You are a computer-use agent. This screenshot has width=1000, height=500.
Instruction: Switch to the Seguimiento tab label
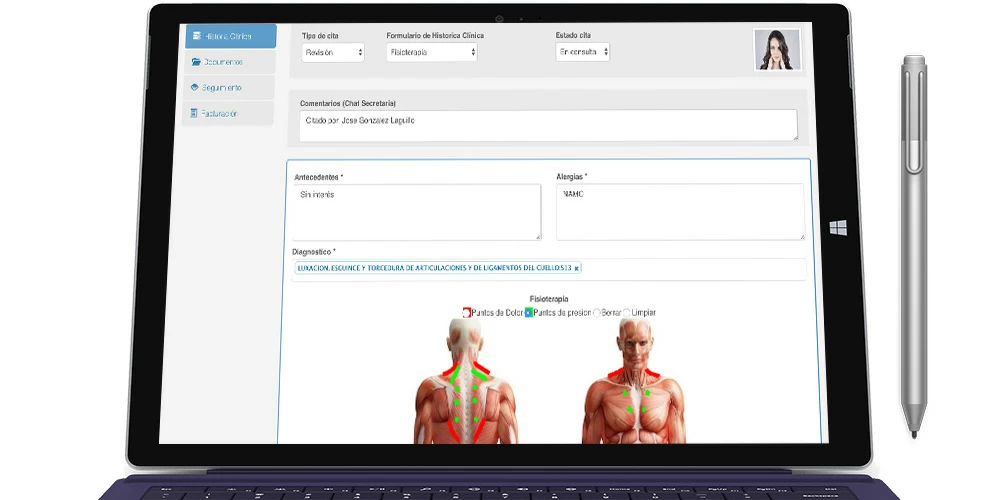[x=221, y=87]
